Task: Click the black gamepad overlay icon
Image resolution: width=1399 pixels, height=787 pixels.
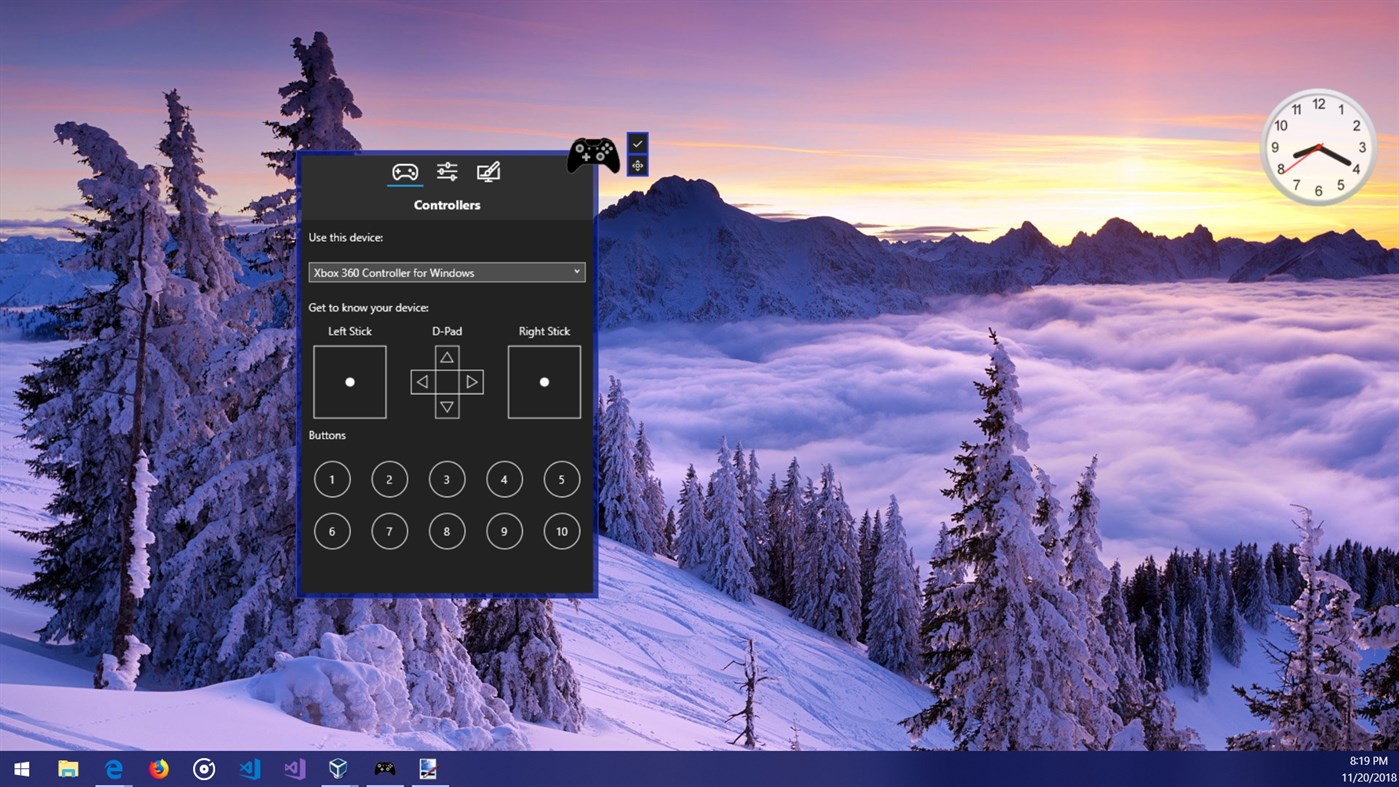Action: tap(593, 155)
